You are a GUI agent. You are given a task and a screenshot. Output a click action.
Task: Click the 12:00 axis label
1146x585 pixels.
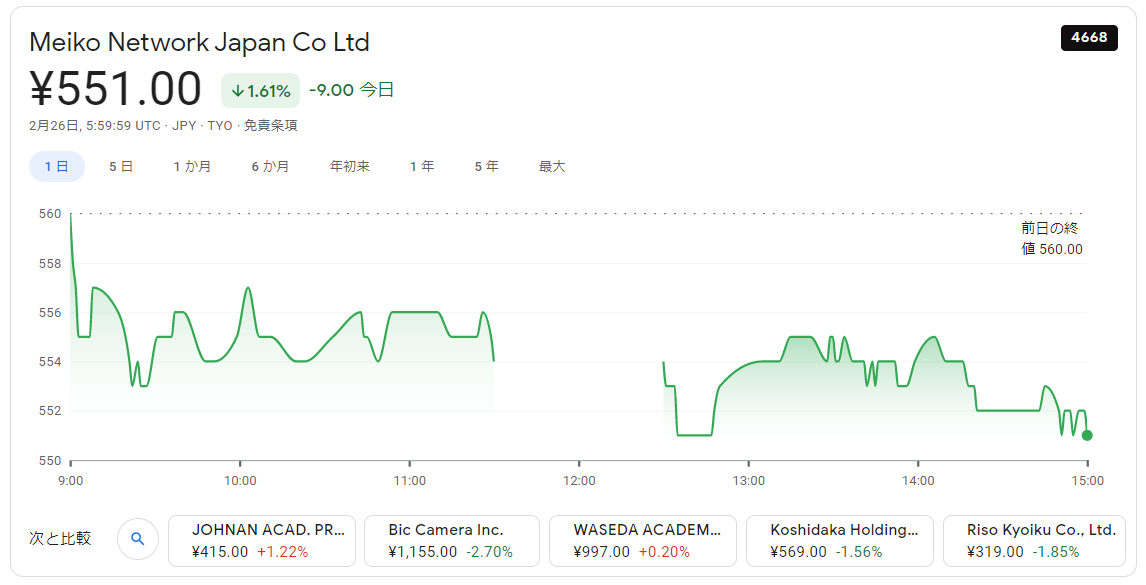click(x=579, y=480)
